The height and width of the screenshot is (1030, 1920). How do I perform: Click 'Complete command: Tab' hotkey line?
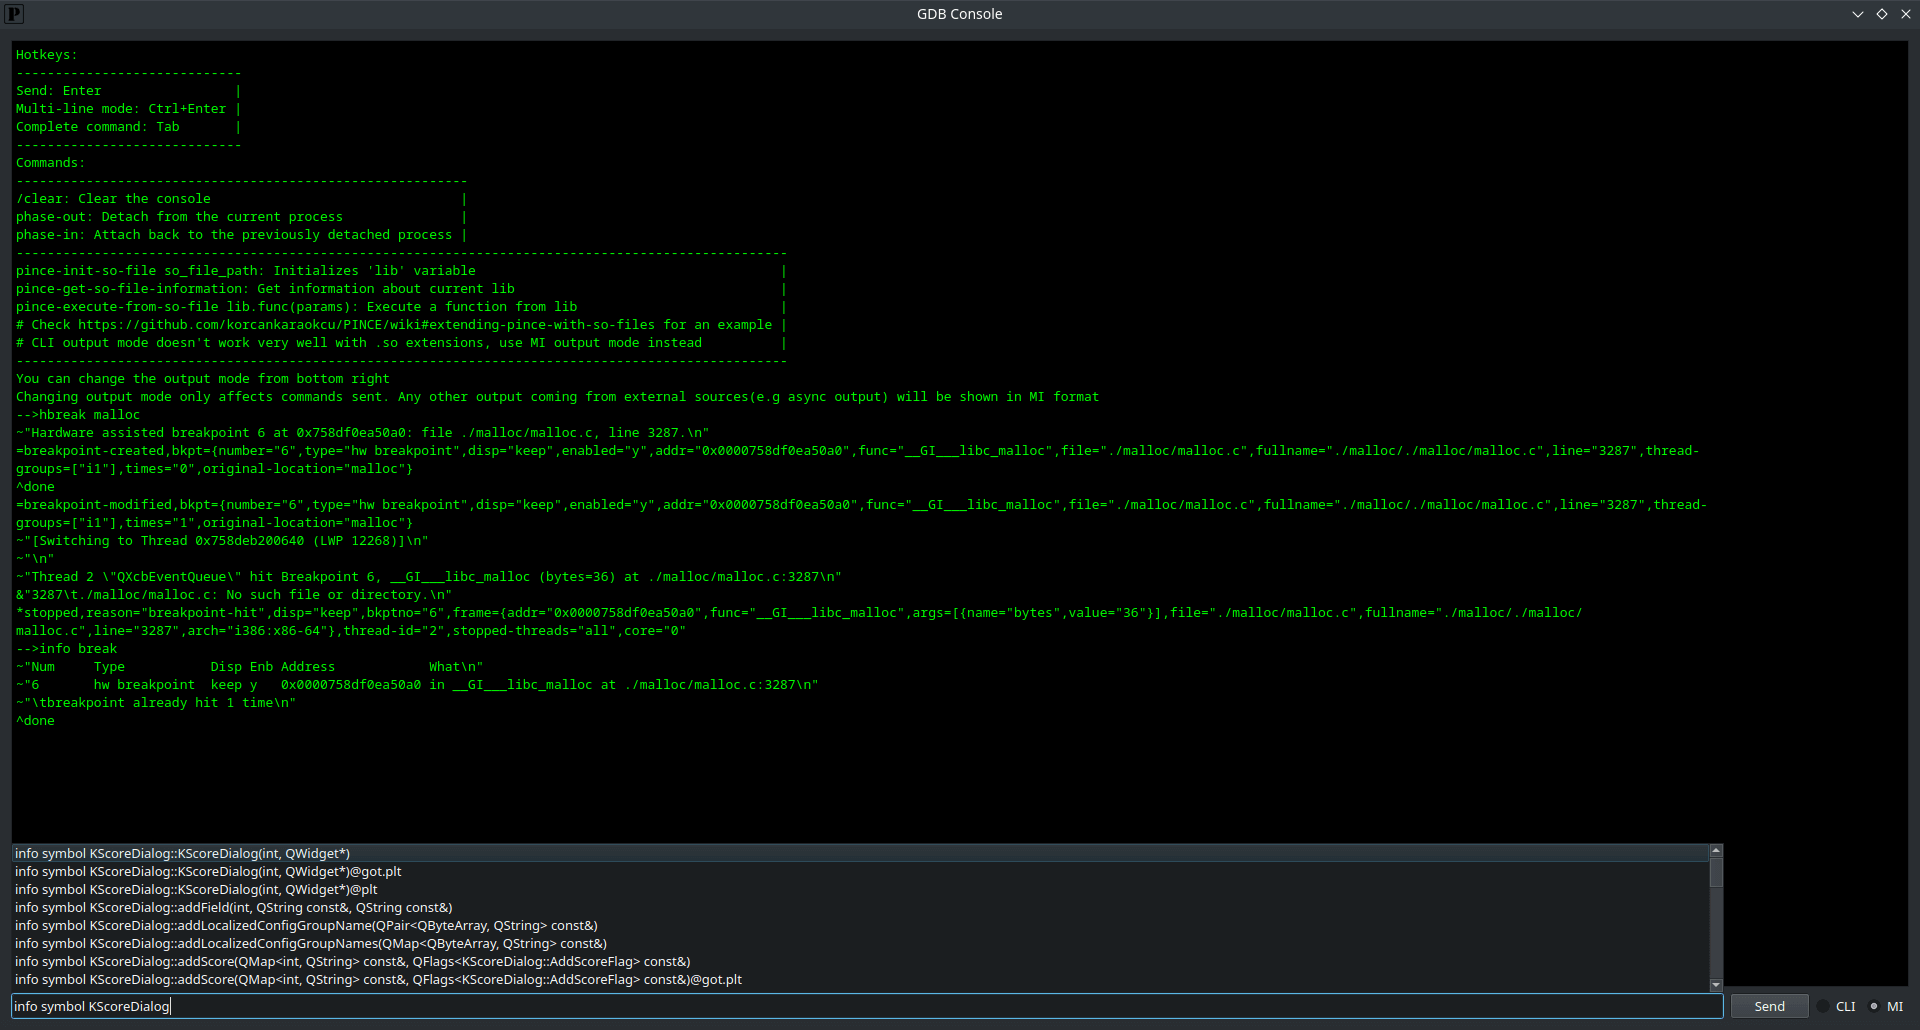tap(98, 127)
